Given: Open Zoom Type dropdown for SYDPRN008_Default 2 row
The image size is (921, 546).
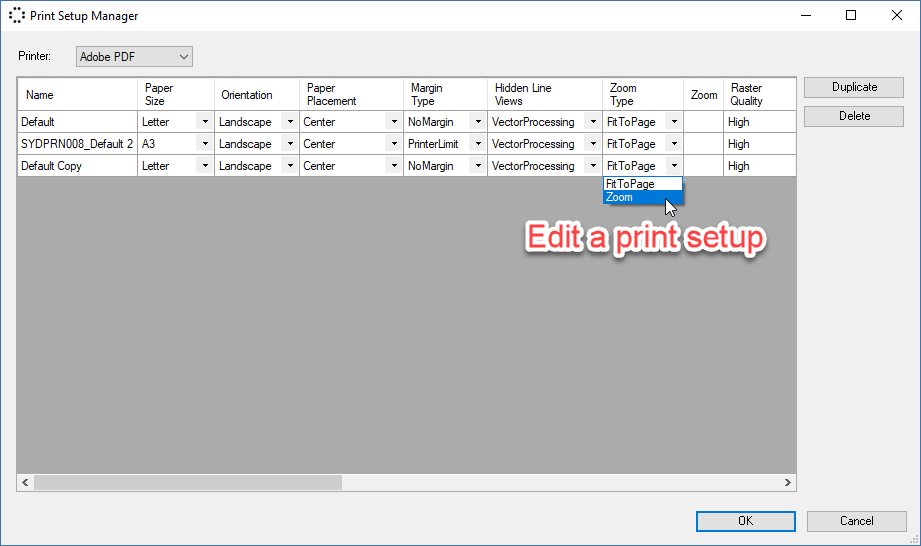Looking at the screenshot, I should 674,144.
